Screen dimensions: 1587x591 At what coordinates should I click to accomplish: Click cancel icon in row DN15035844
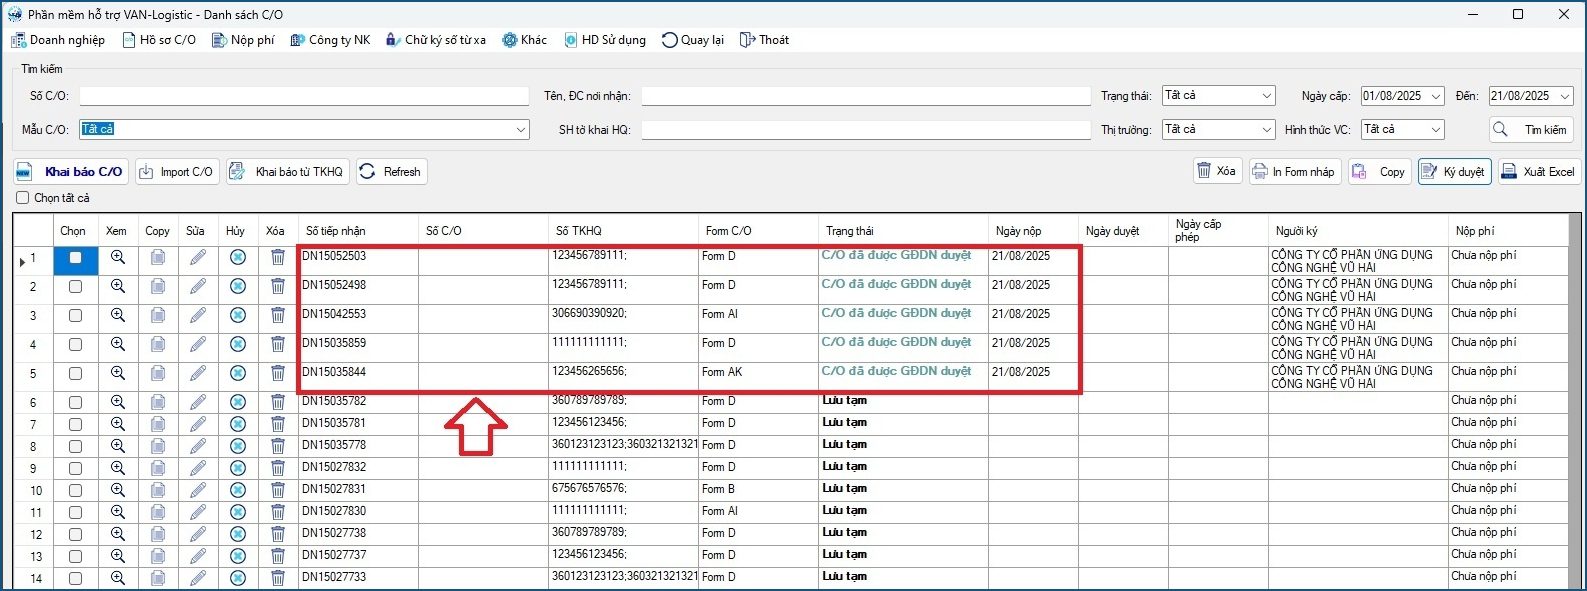tap(238, 374)
